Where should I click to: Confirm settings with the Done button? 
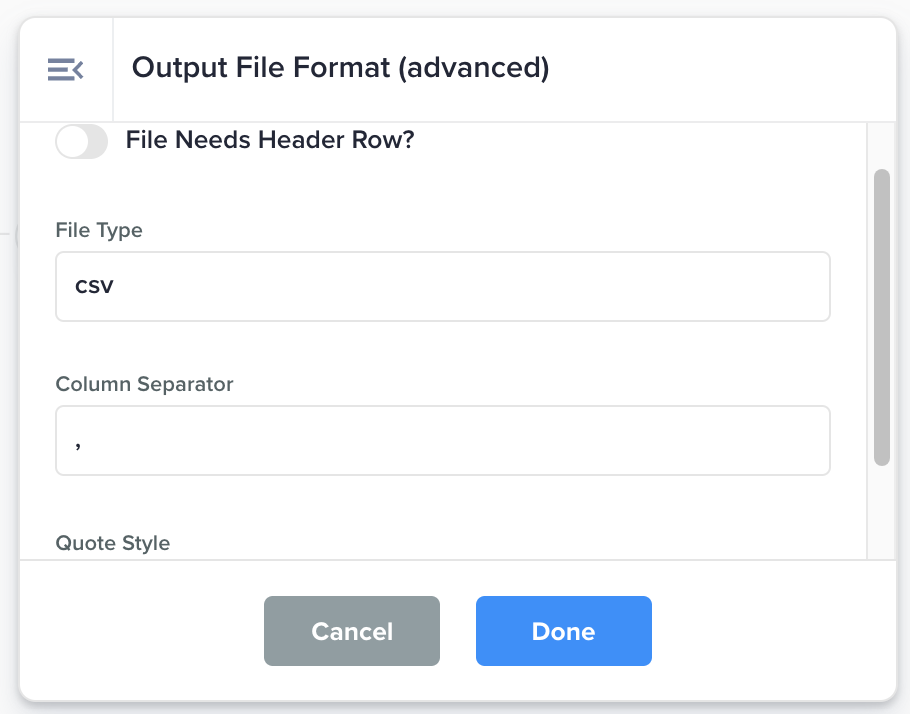click(563, 631)
